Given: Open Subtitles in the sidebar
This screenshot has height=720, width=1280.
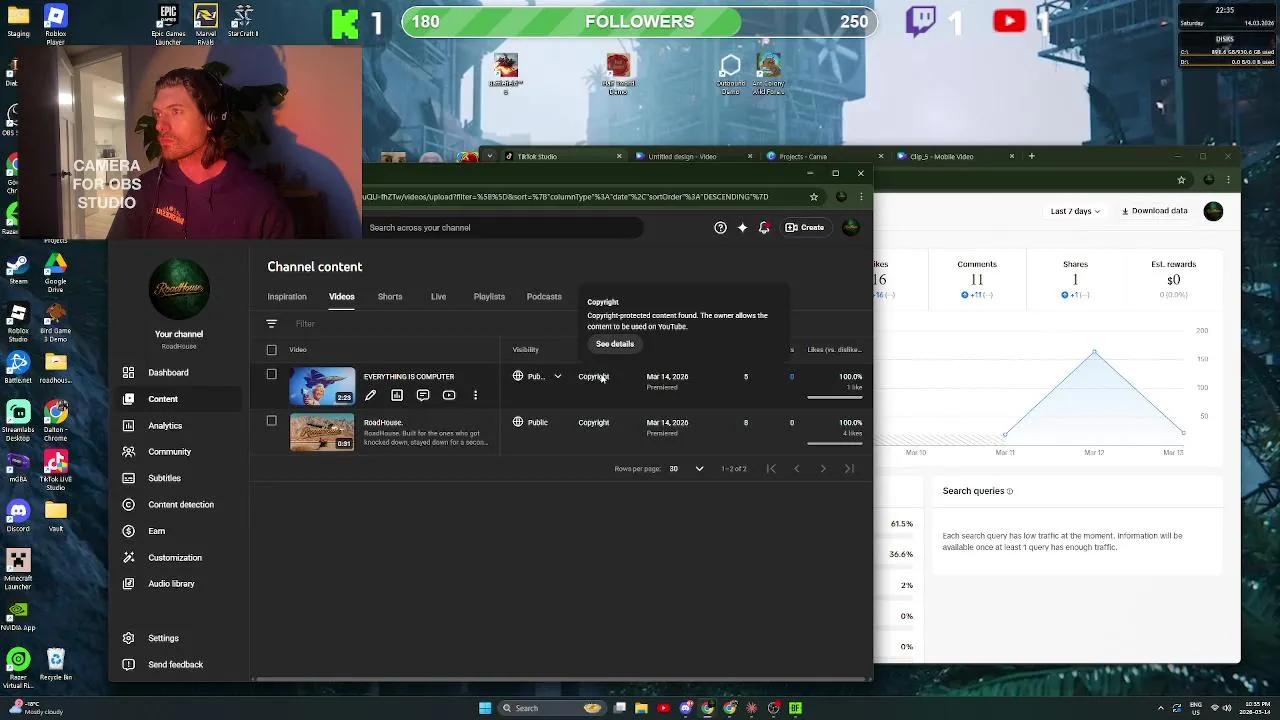Looking at the screenshot, I should coord(164,478).
